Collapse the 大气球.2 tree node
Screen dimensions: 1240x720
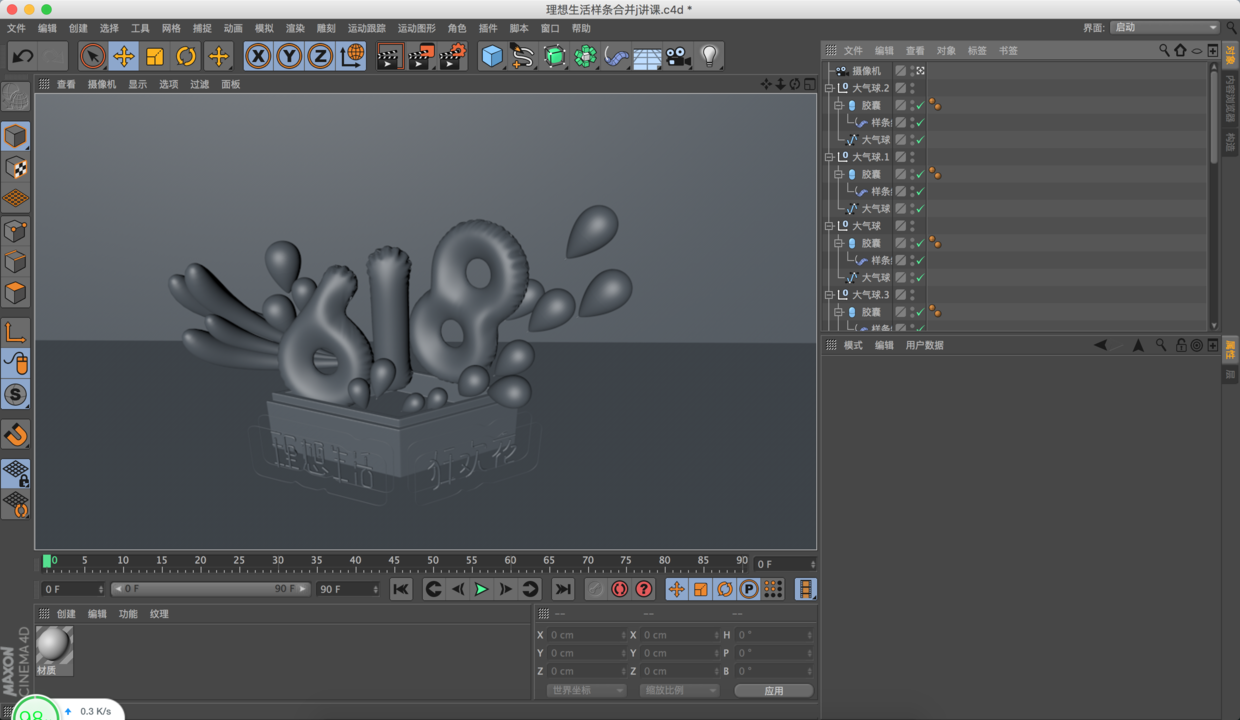point(829,88)
